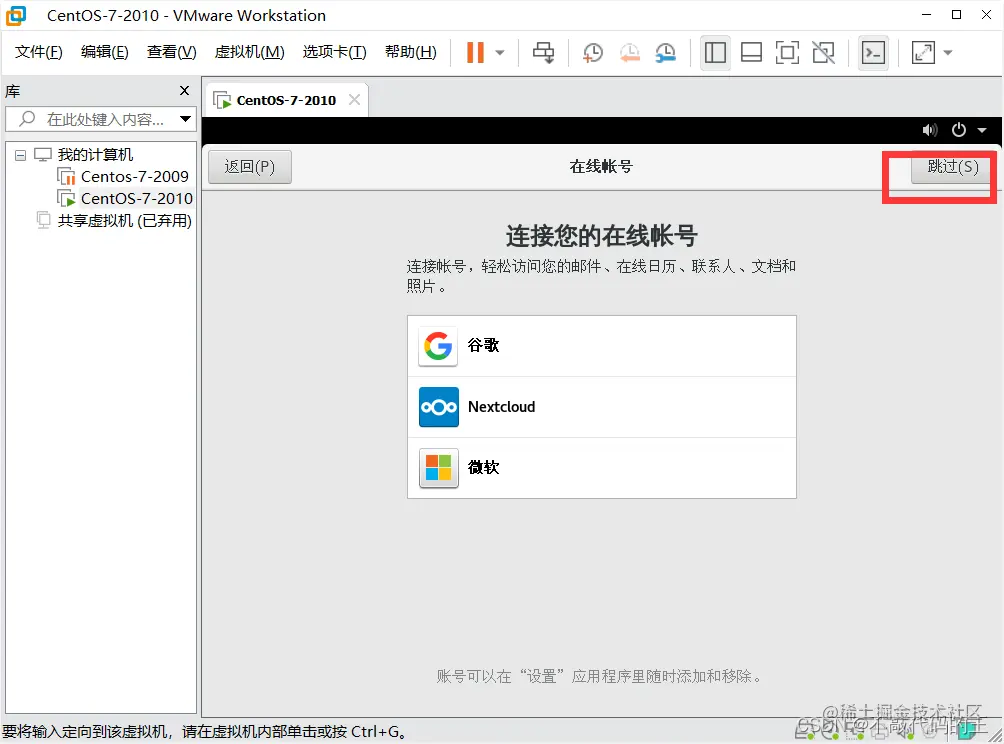Image resolution: width=1004 pixels, height=744 pixels.
Task: Click the send Ctrl+Alt+Del toolbar icon
Action: click(544, 53)
